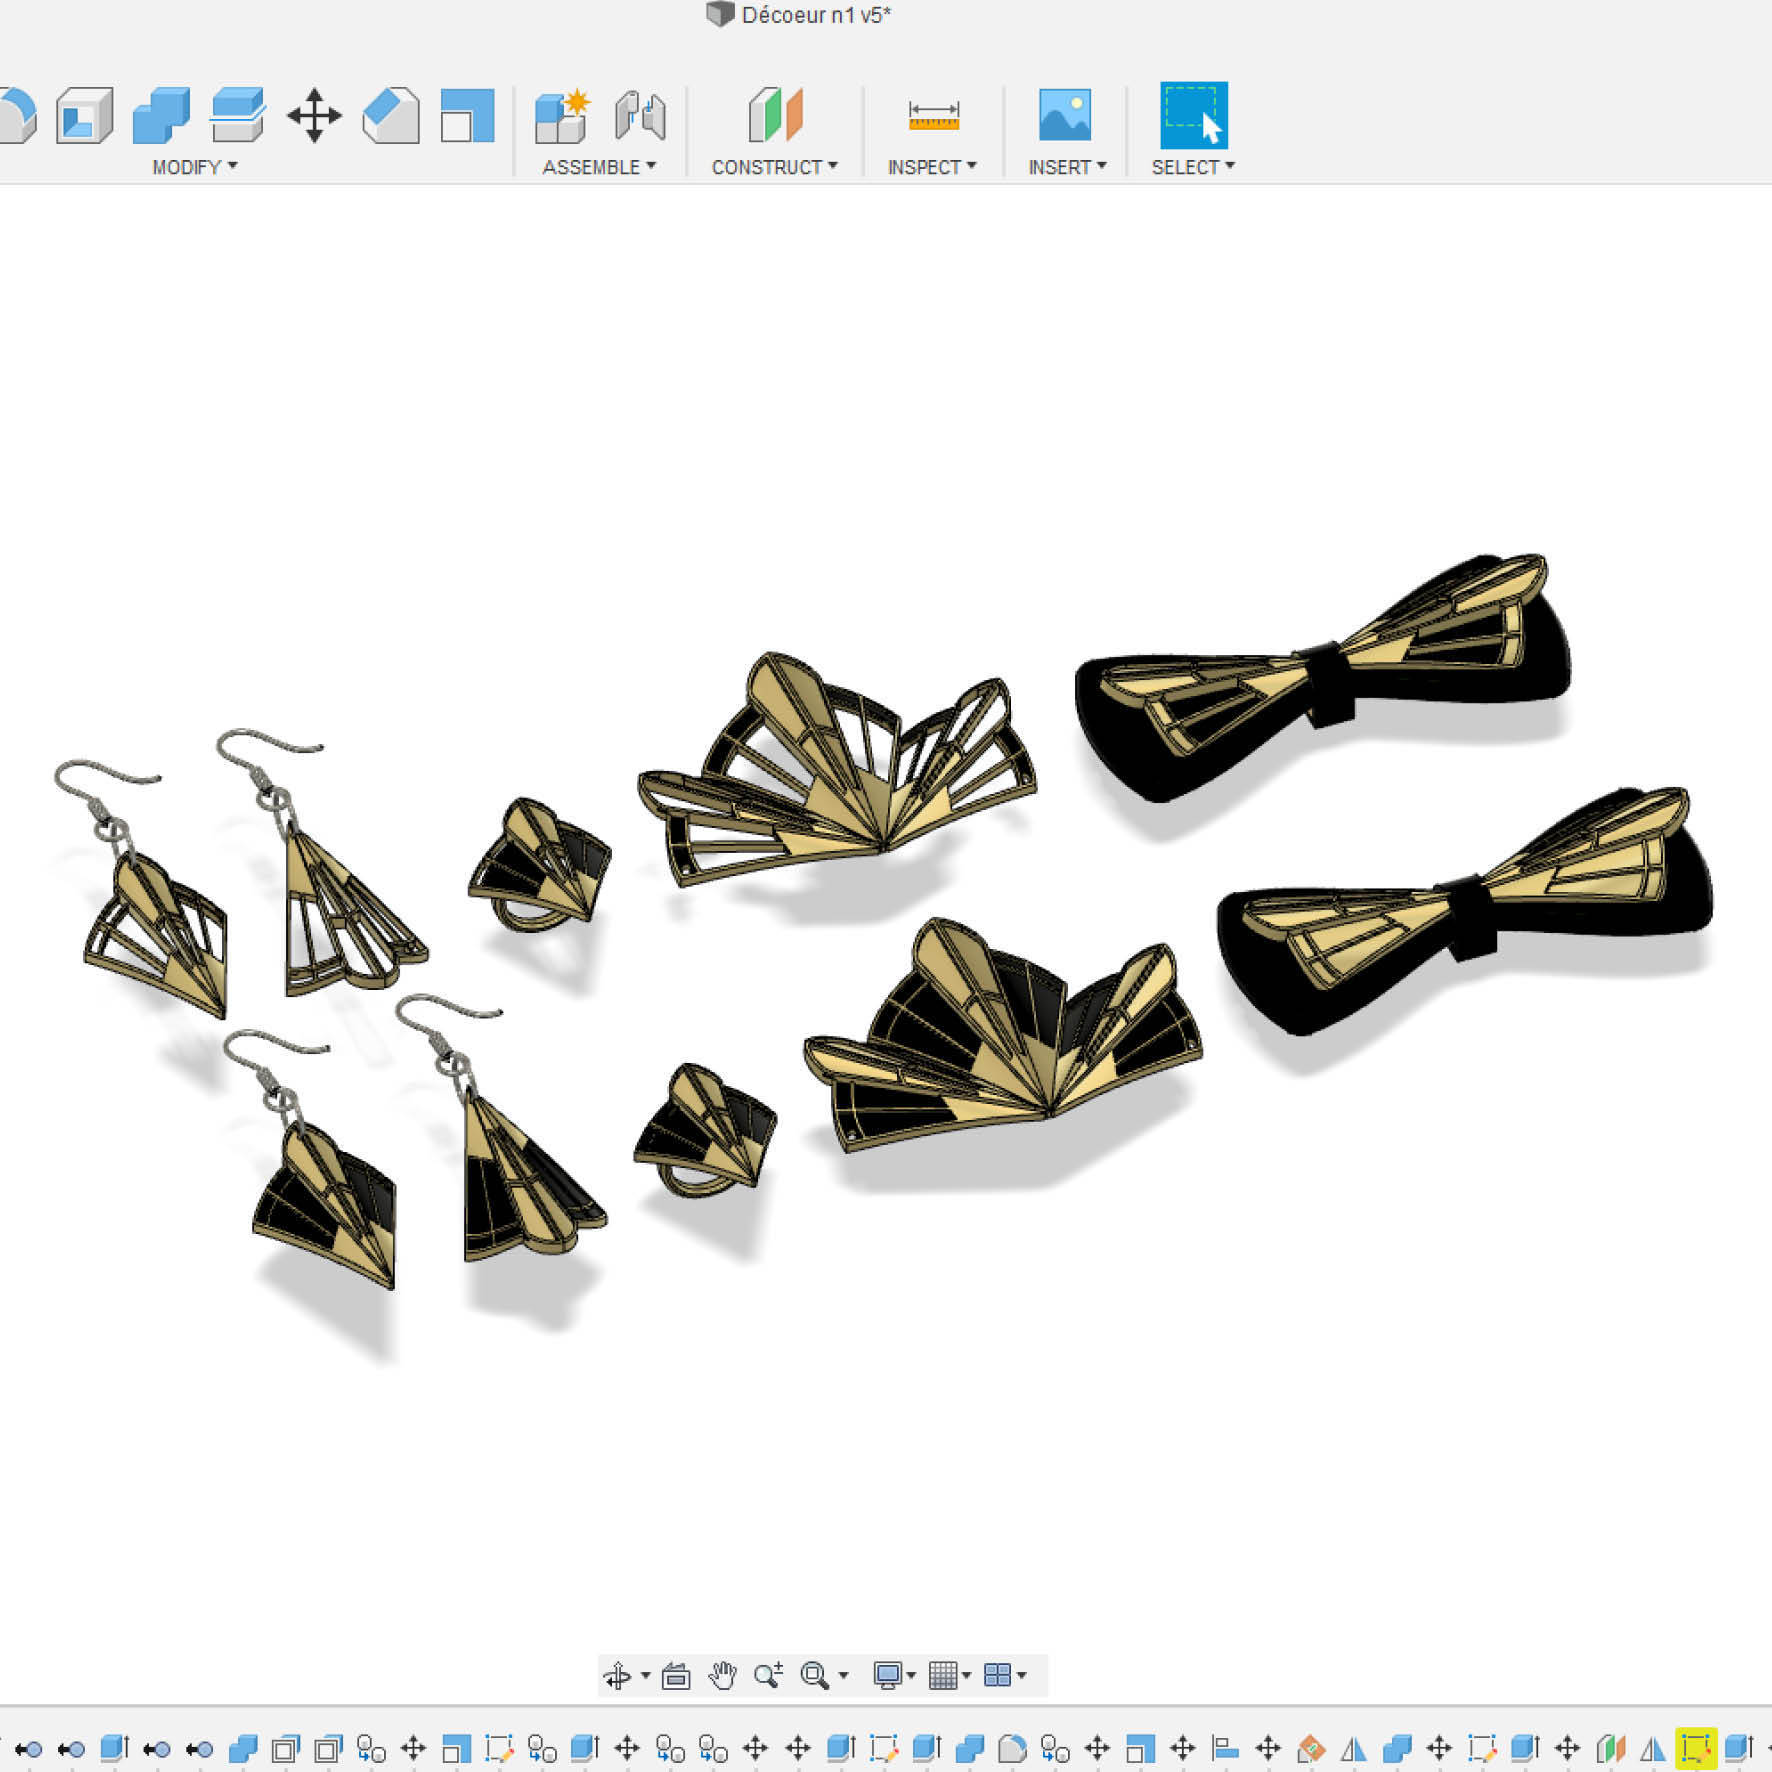Open the Joint tool icon
This screenshot has height=1772, width=1772.
coord(640,116)
